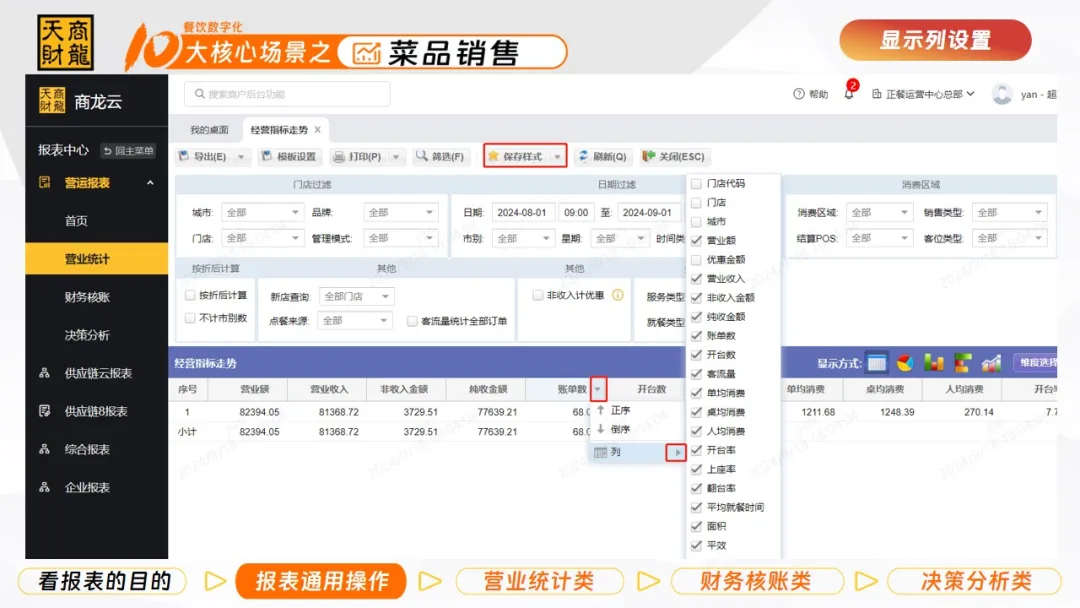Click the 维度选择 button
The width and height of the screenshot is (1080, 608).
(1037, 362)
